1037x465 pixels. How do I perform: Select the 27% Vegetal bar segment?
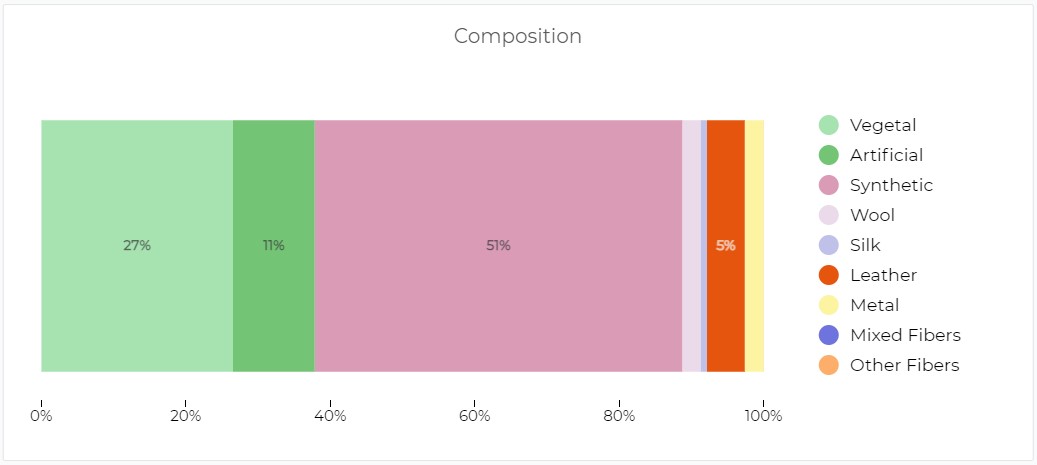point(137,246)
